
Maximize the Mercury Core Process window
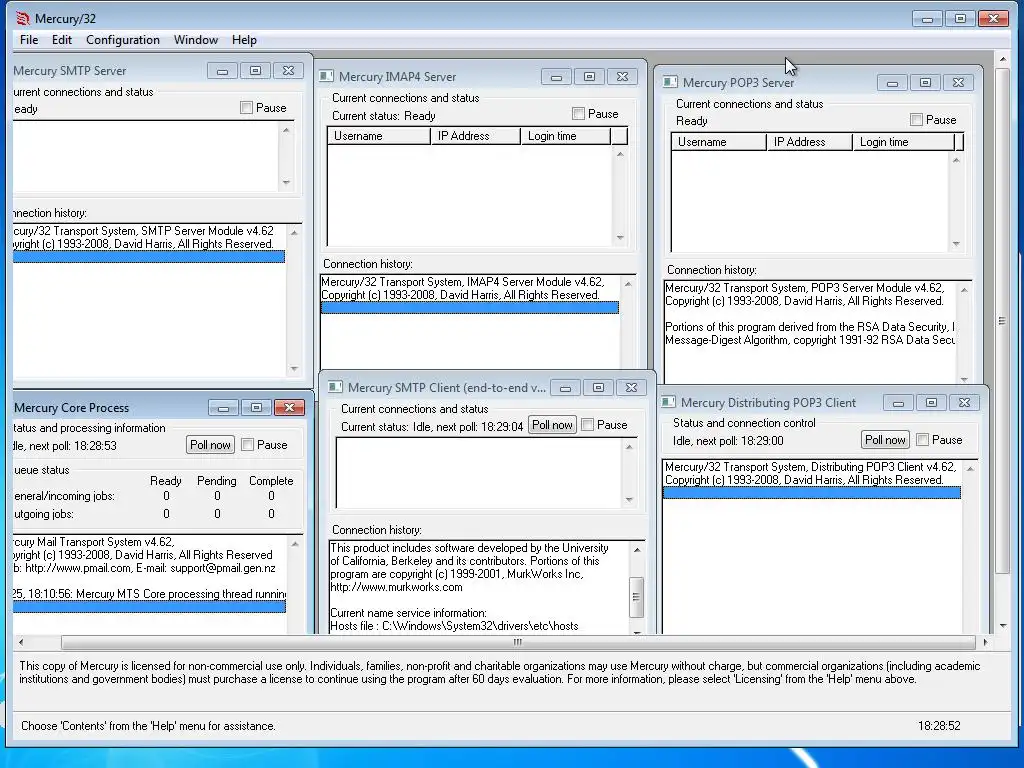(256, 408)
